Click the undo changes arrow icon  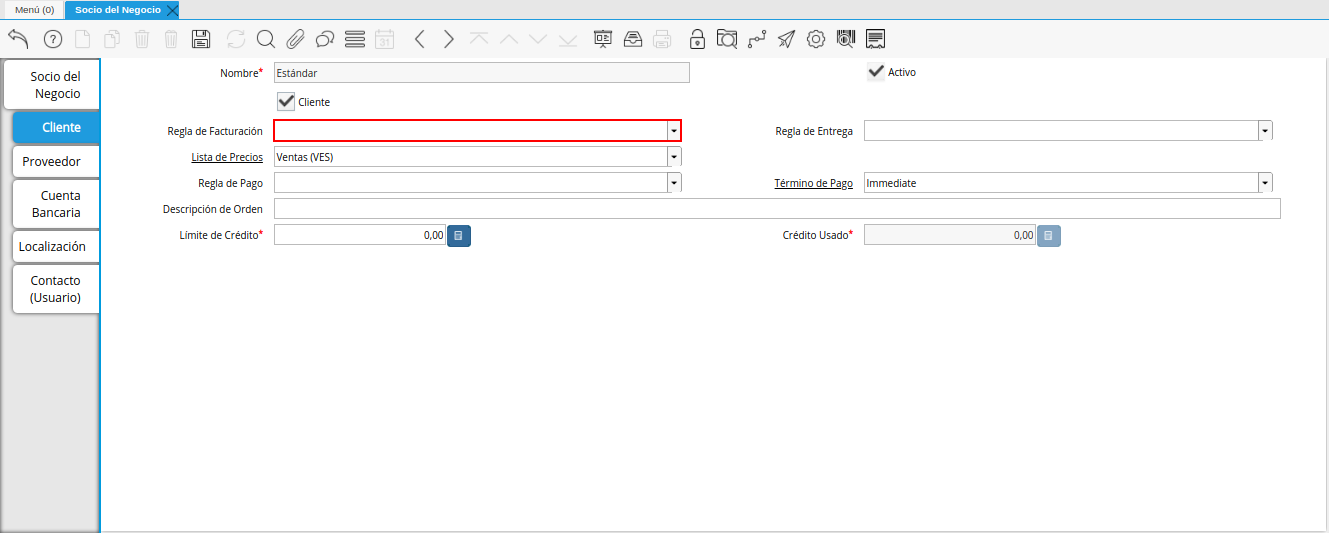point(18,39)
